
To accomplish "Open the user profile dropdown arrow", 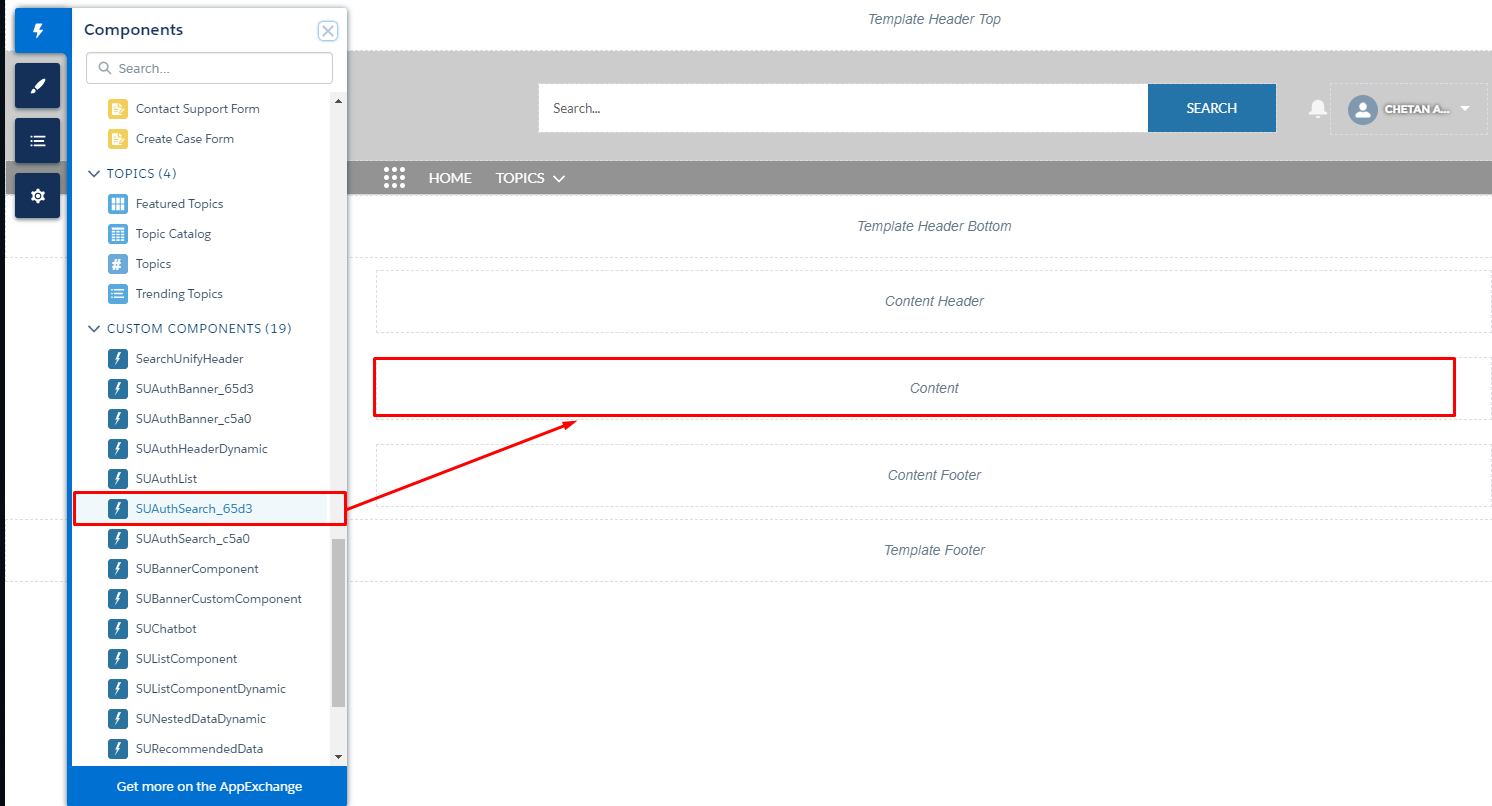I will [x=1465, y=108].
